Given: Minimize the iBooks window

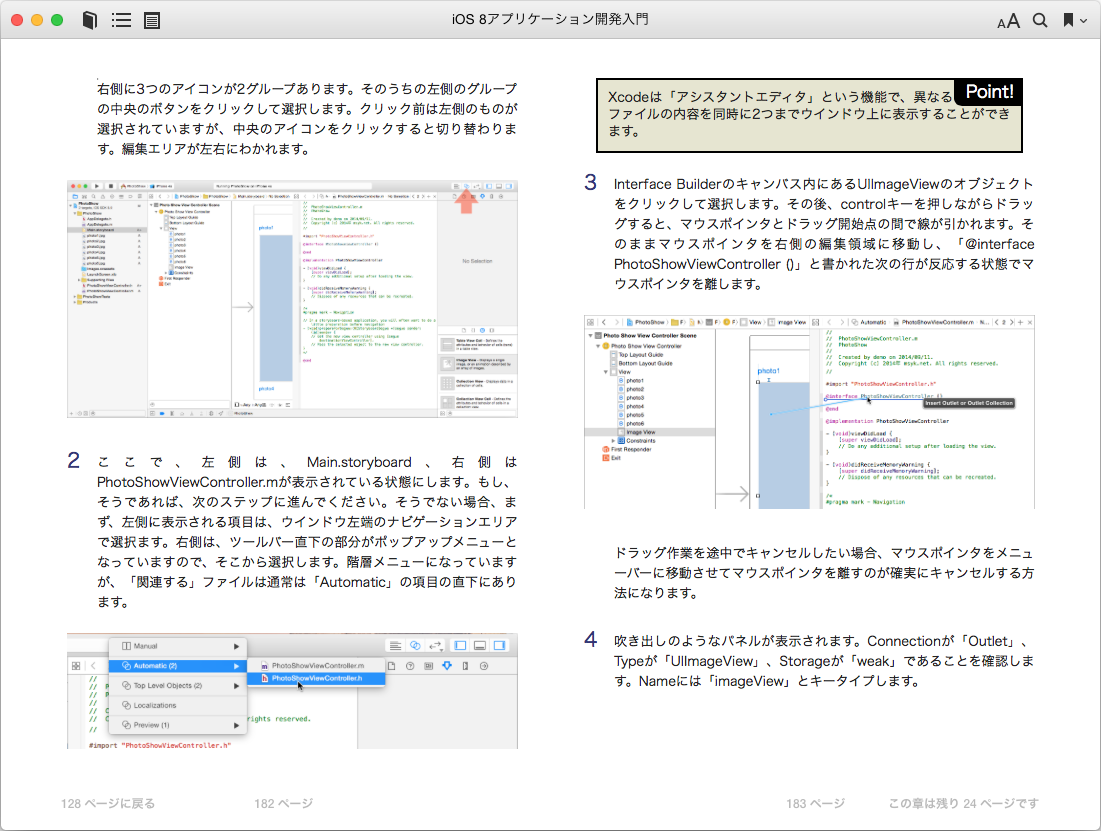Looking at the screenshot, I should (38, 20).
